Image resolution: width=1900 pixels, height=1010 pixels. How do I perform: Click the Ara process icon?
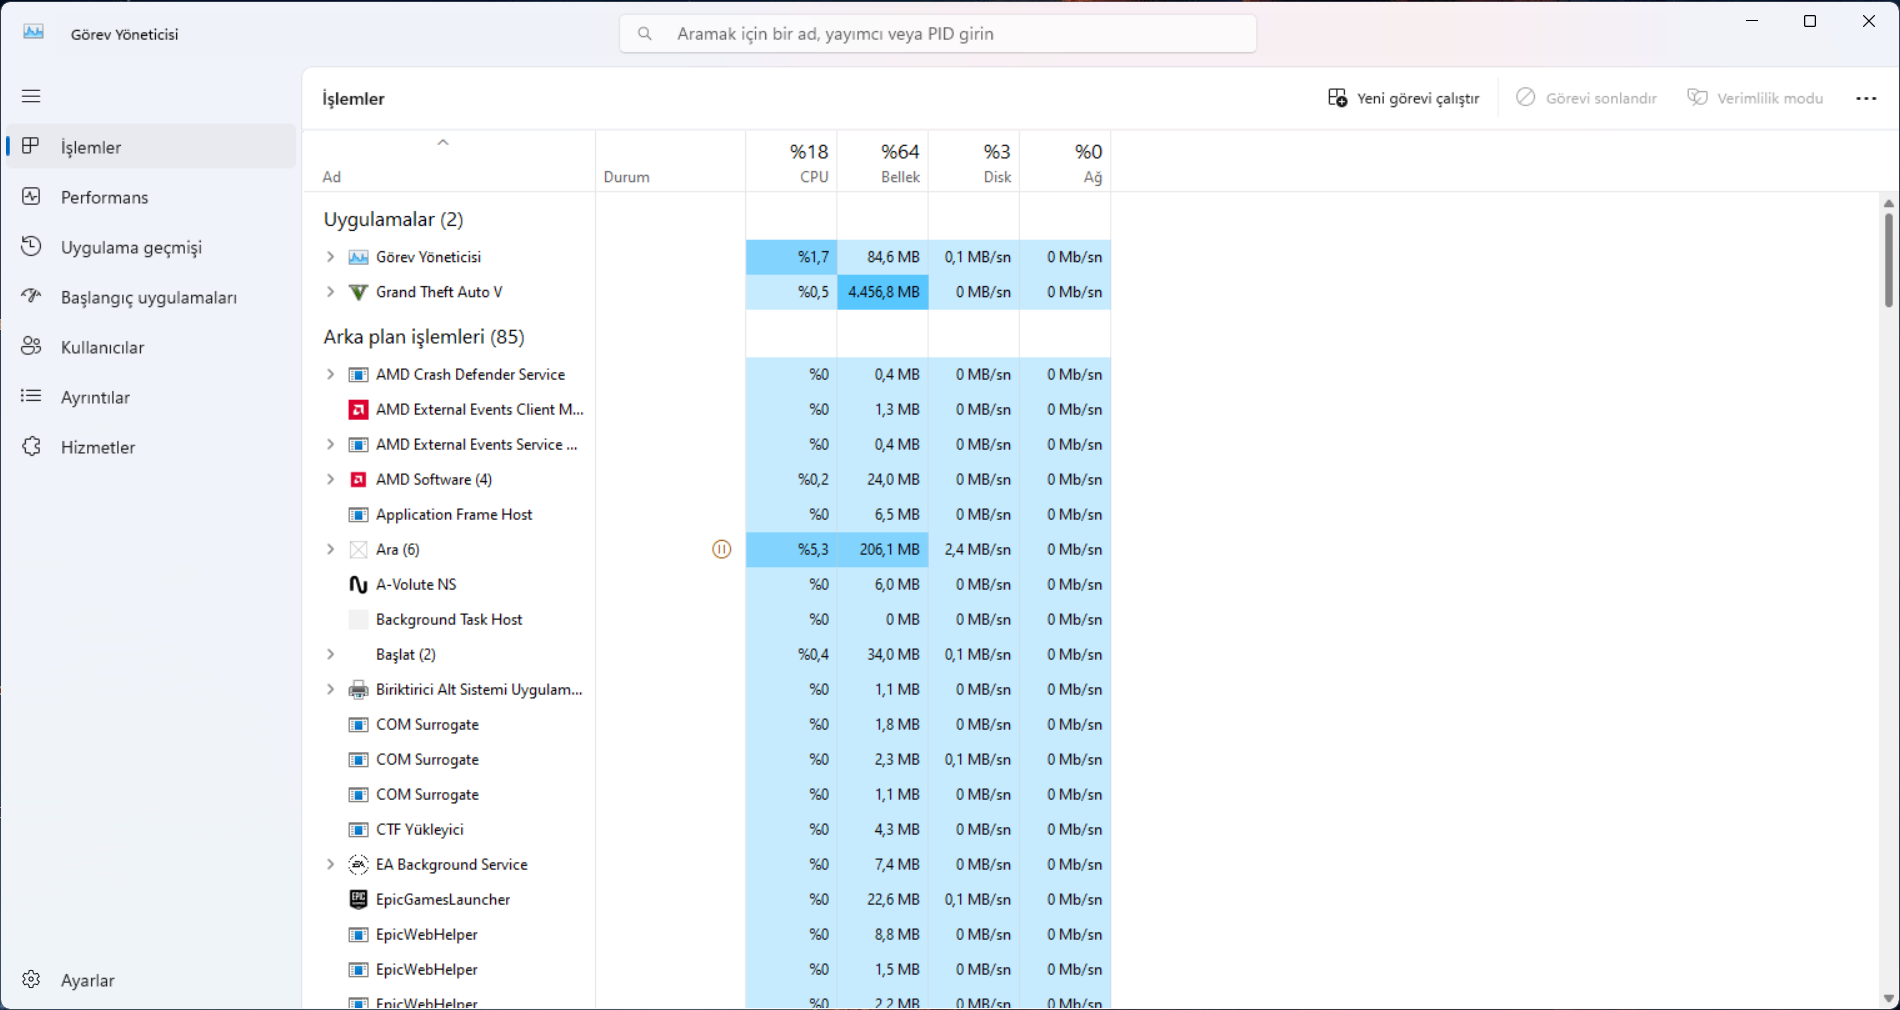tap(358, 549)
